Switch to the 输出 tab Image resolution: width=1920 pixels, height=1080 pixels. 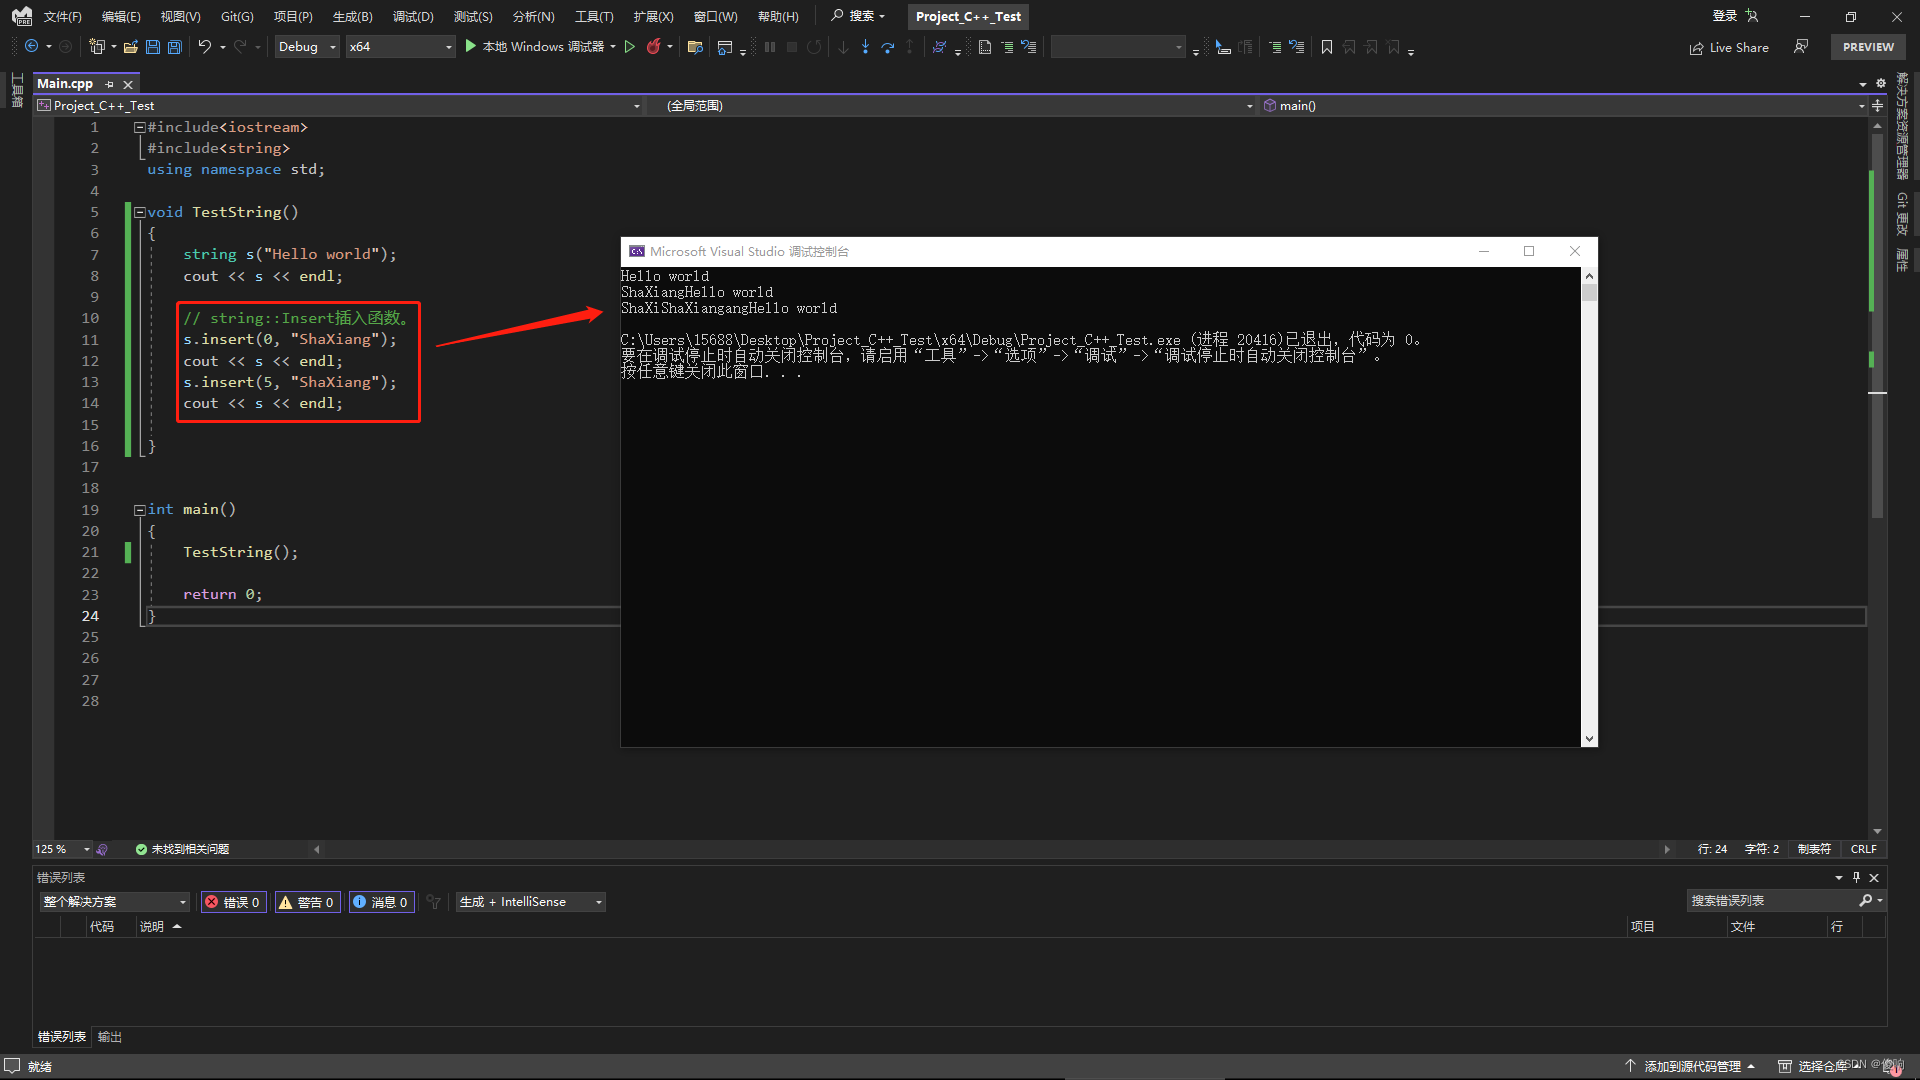click(x=110, y=1037)
